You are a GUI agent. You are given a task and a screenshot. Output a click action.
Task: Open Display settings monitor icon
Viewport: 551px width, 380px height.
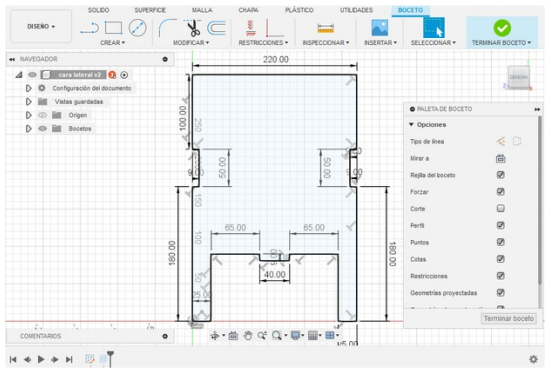click(x=295, y=336)
